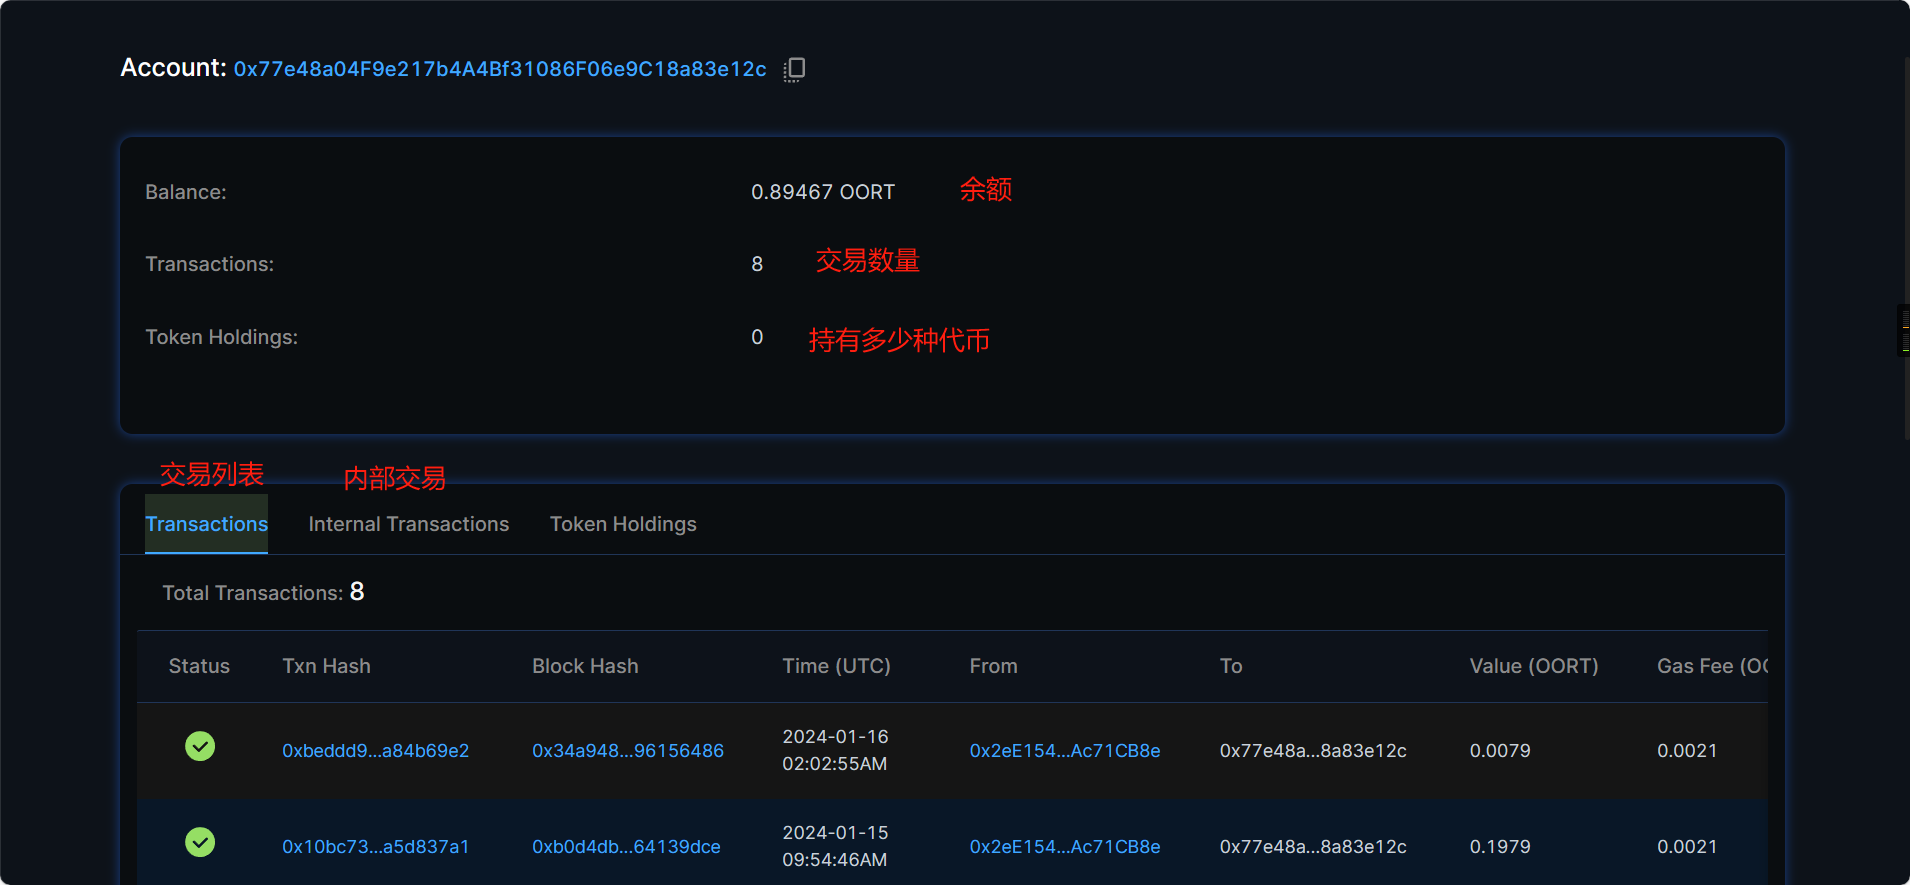Click the Status column header
Image resolution: width=1910 pixels, height=885 pixels.
coord(199,666)
